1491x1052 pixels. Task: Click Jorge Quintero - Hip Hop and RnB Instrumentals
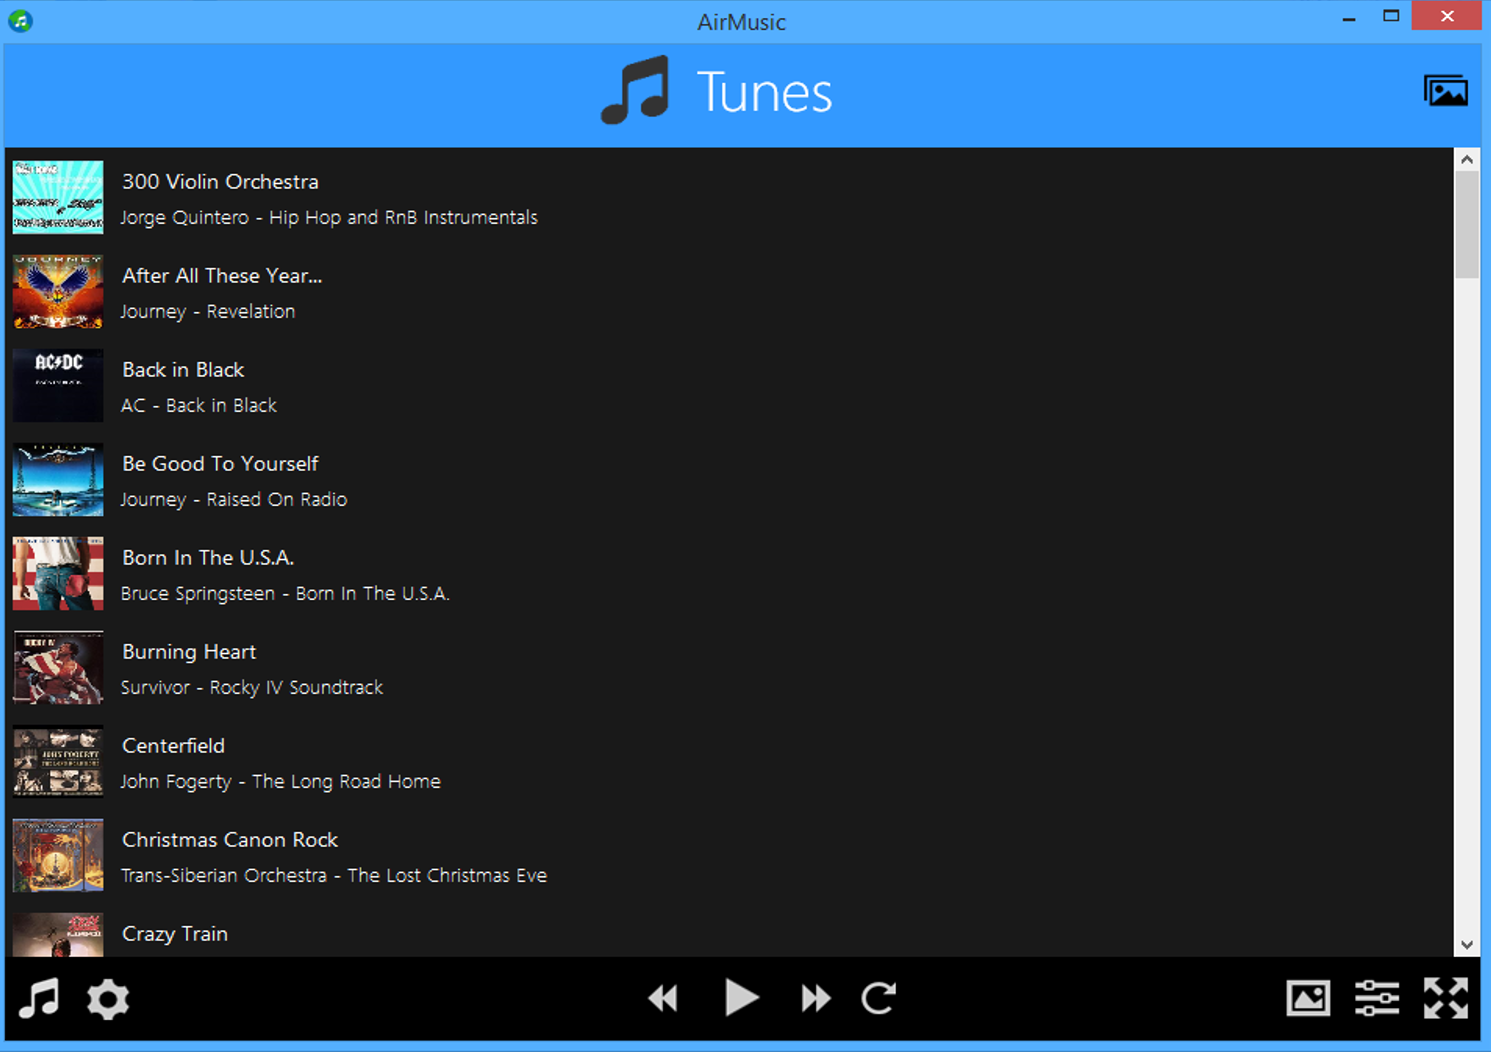tap(329, 218)
